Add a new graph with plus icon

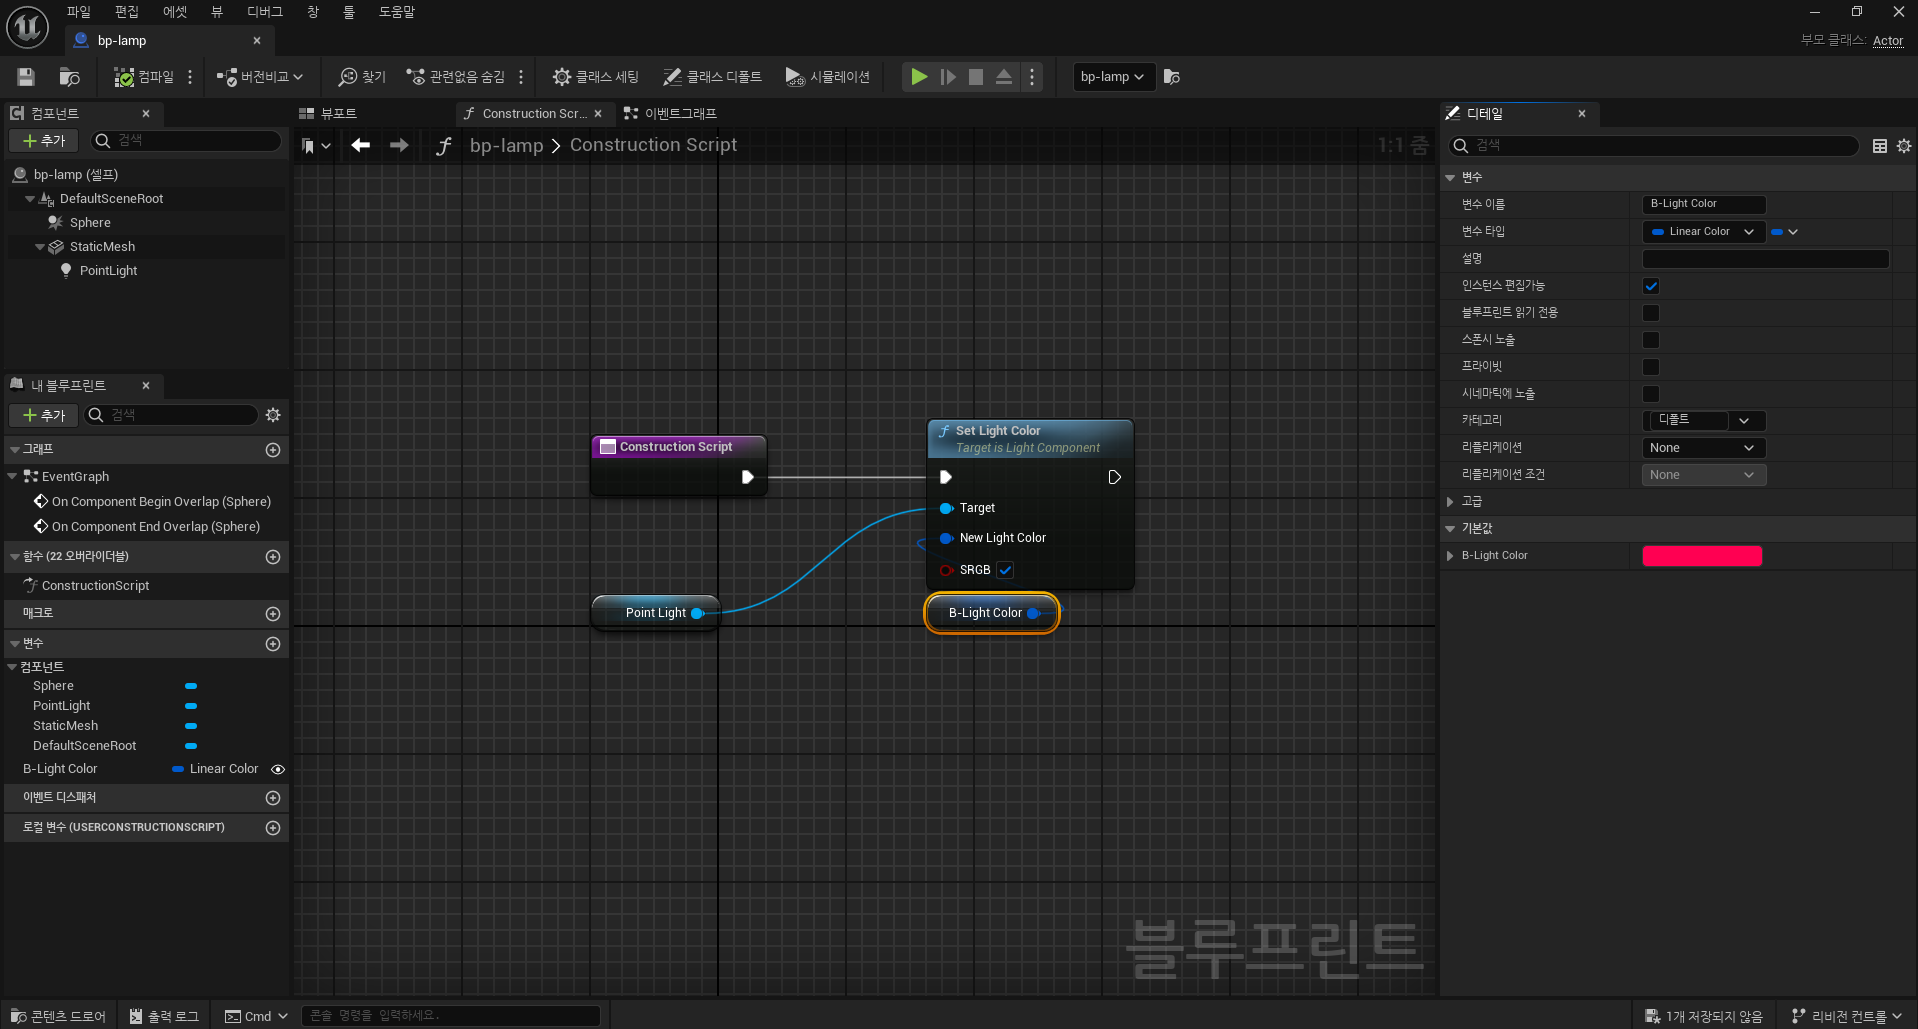pyautogui.click(x=273, y=451)
